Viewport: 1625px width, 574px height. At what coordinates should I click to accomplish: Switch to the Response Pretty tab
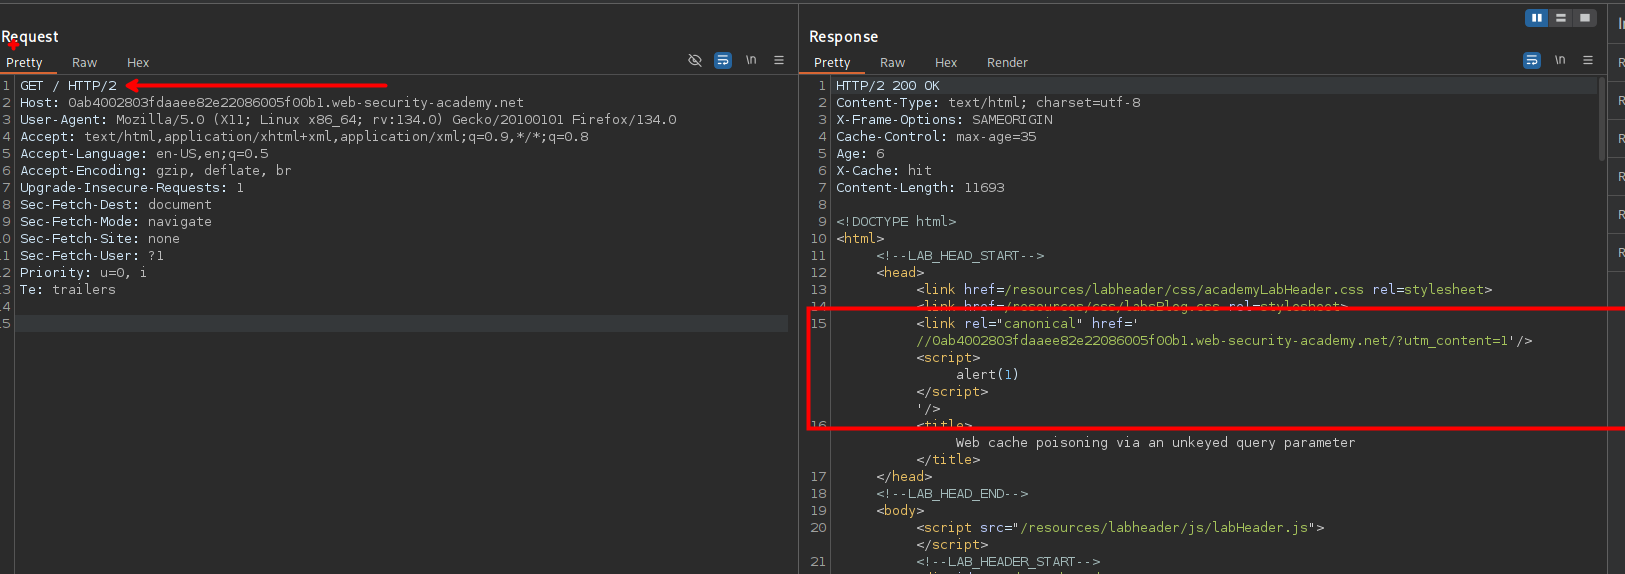point(832,62)
